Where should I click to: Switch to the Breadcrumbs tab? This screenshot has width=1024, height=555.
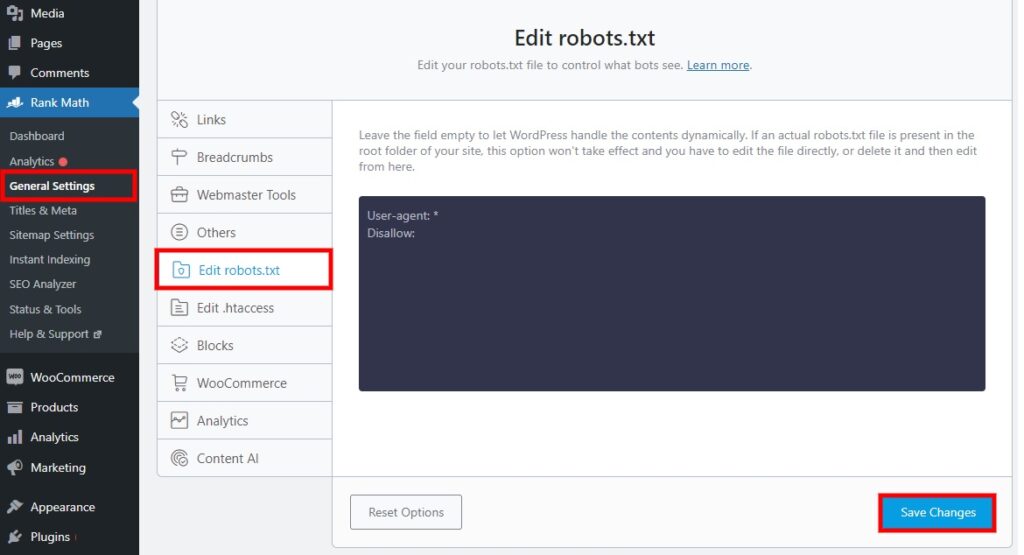pyautogui.click(x=244, y=157)
